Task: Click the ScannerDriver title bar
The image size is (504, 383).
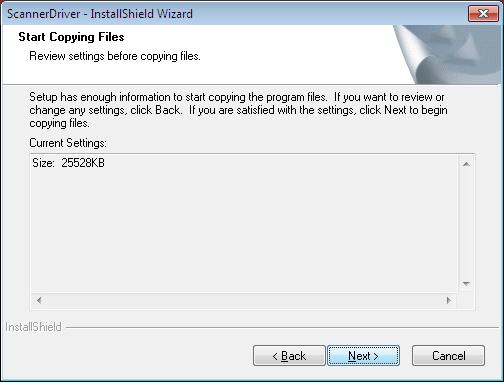Action: (x=233, y=14)
